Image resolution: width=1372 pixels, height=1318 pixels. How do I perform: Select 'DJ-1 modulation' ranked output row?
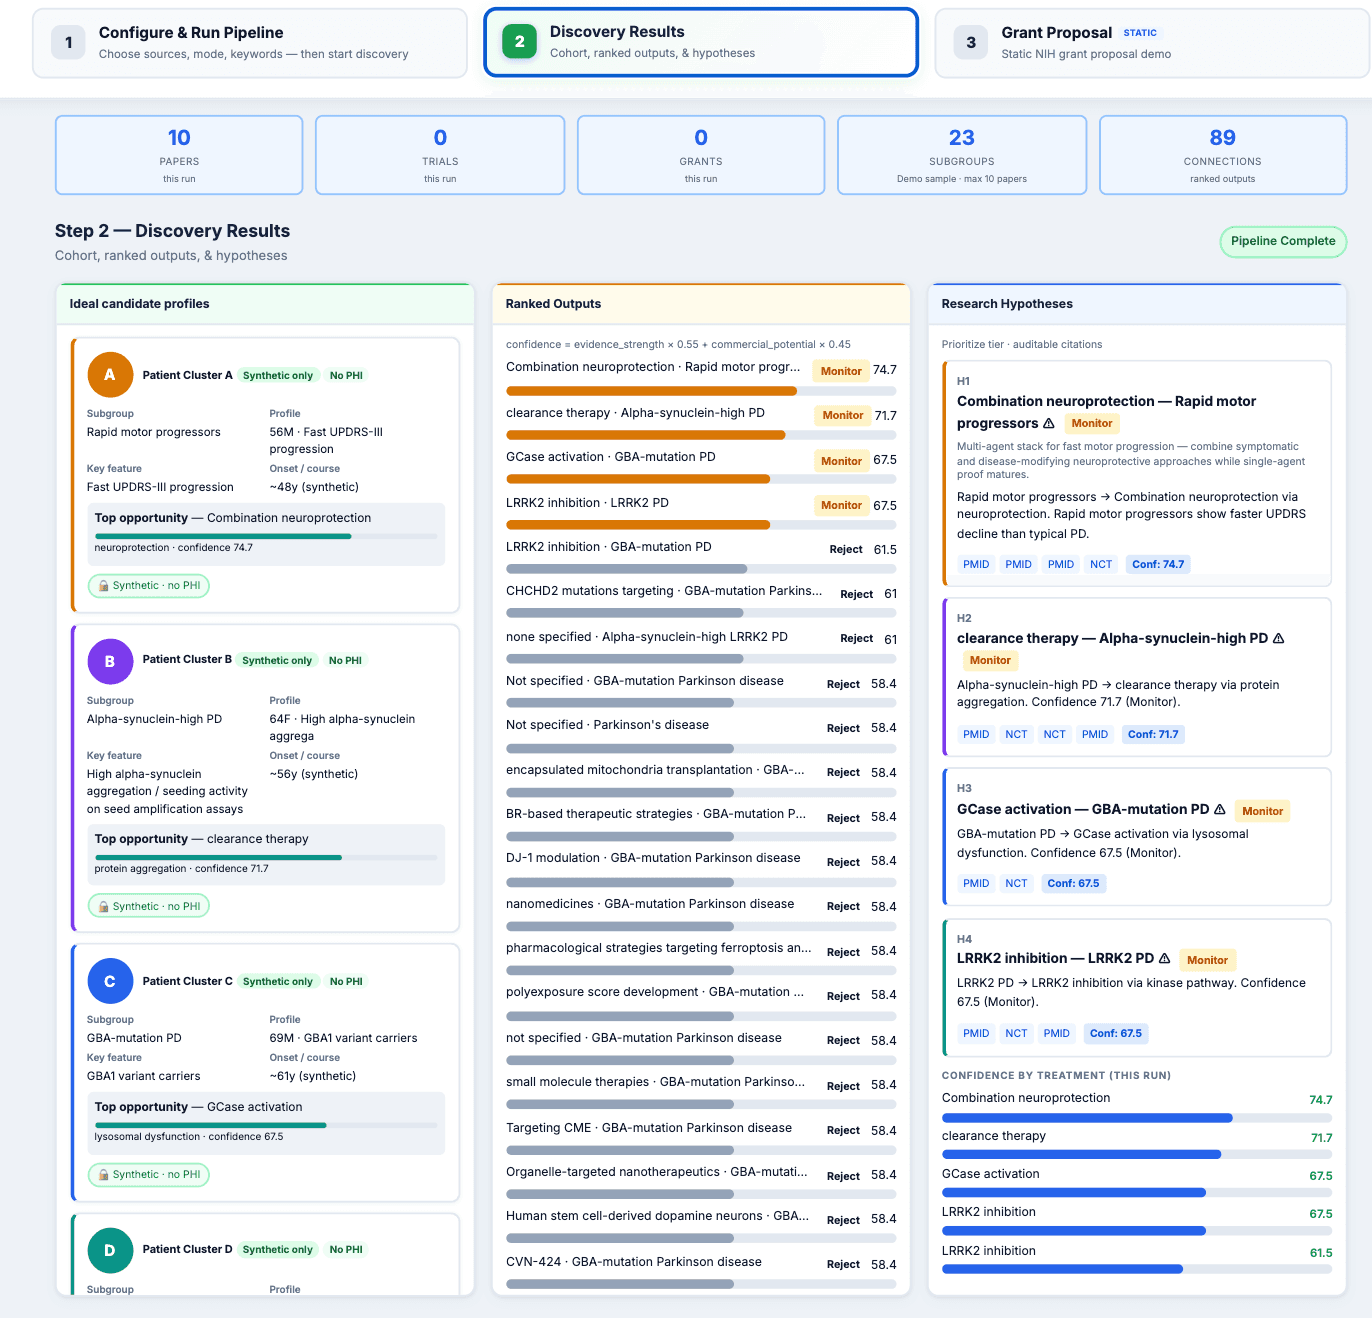tap(701, 869)
